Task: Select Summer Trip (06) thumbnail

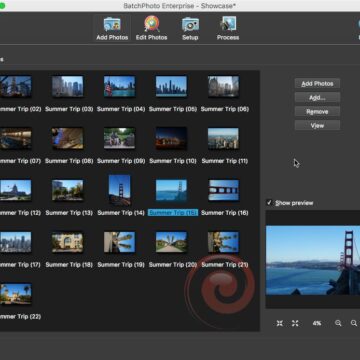Action: (223, 86)
